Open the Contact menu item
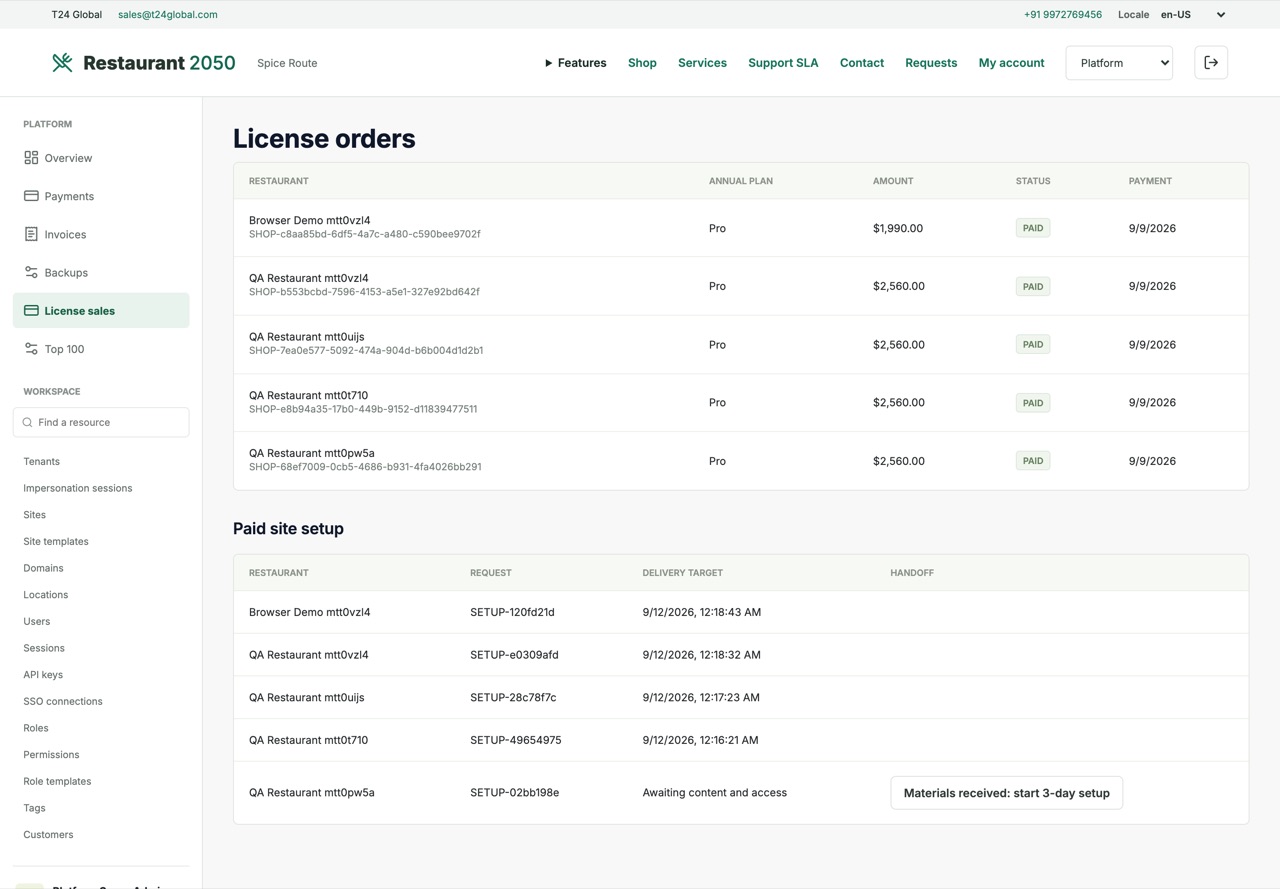 [x=862, y=63]
